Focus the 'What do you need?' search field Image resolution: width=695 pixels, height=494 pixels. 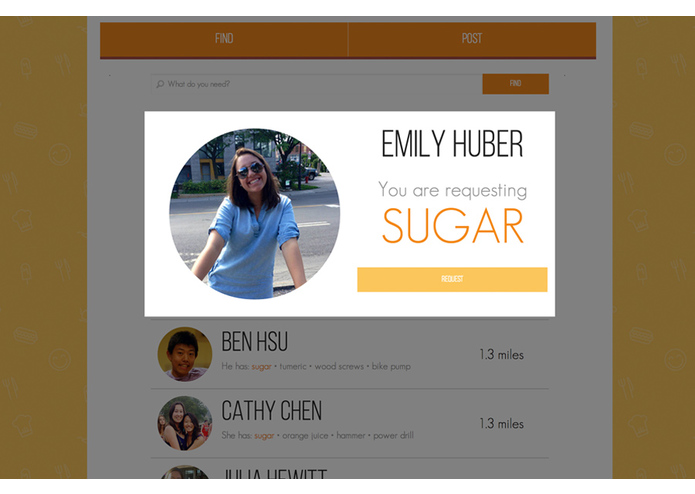(x=316, y=84)
